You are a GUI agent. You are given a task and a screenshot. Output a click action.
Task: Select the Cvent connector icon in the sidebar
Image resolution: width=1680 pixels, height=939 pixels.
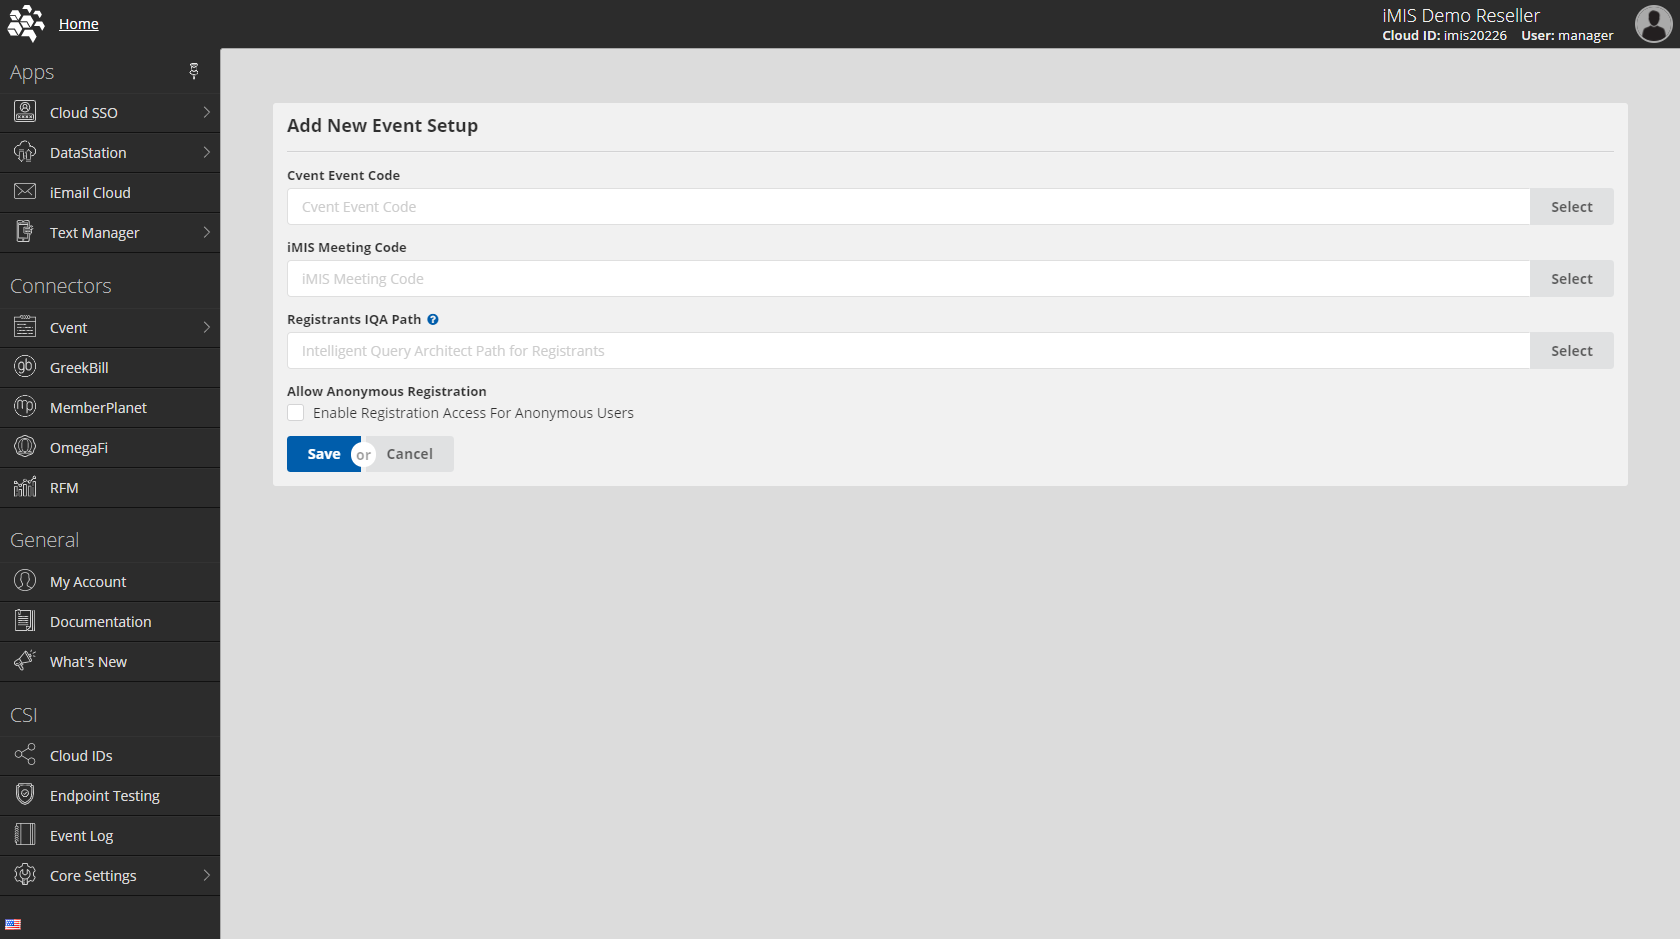24,327
